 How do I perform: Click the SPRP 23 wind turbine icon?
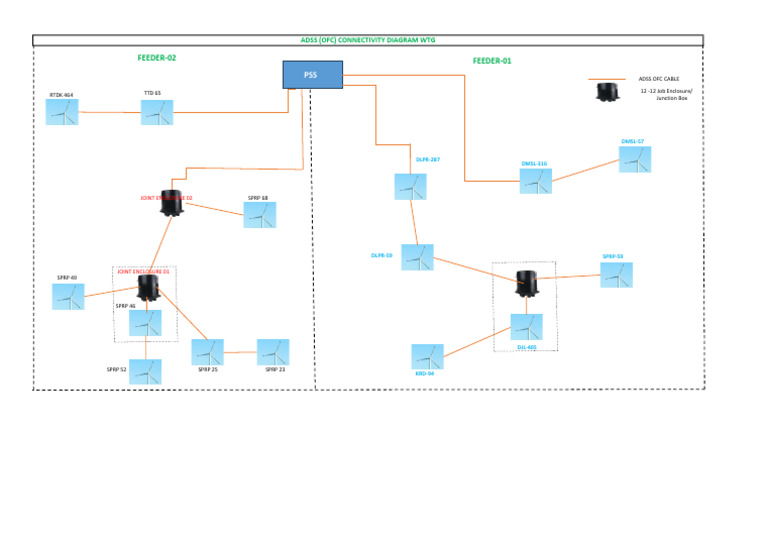click(x=273, y=352)
